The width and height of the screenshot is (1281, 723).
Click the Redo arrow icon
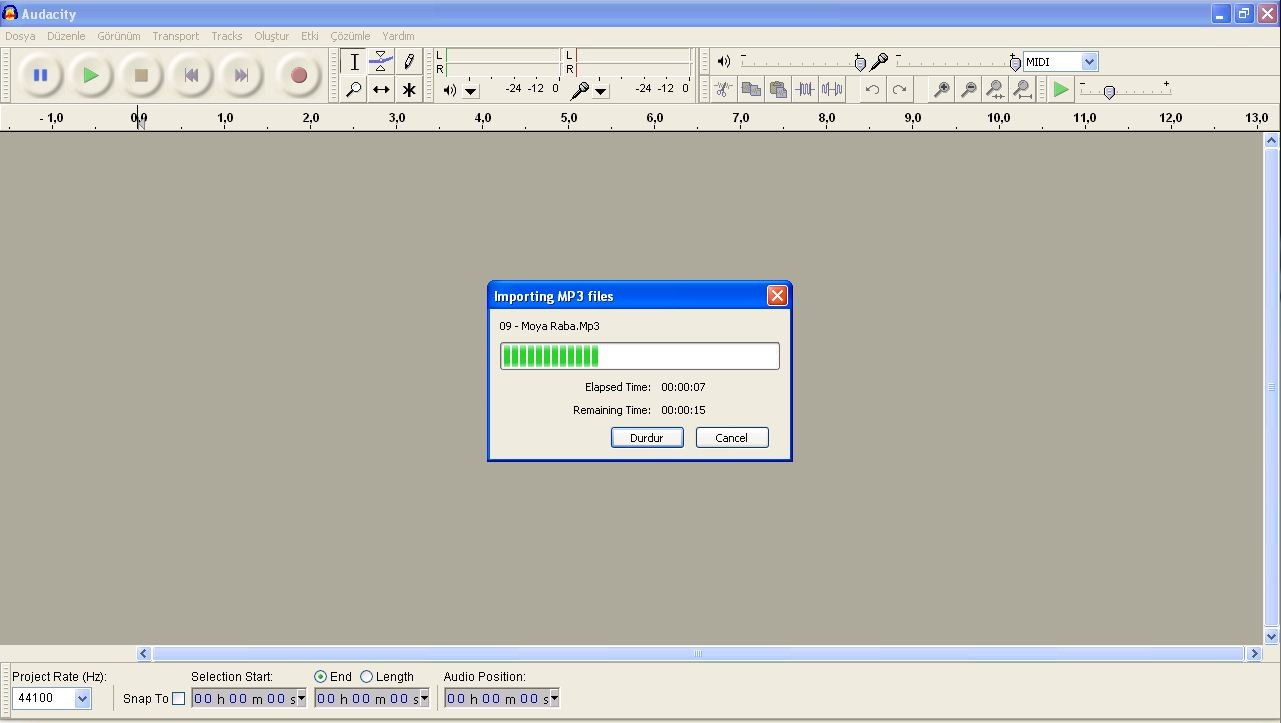point(899,90)
